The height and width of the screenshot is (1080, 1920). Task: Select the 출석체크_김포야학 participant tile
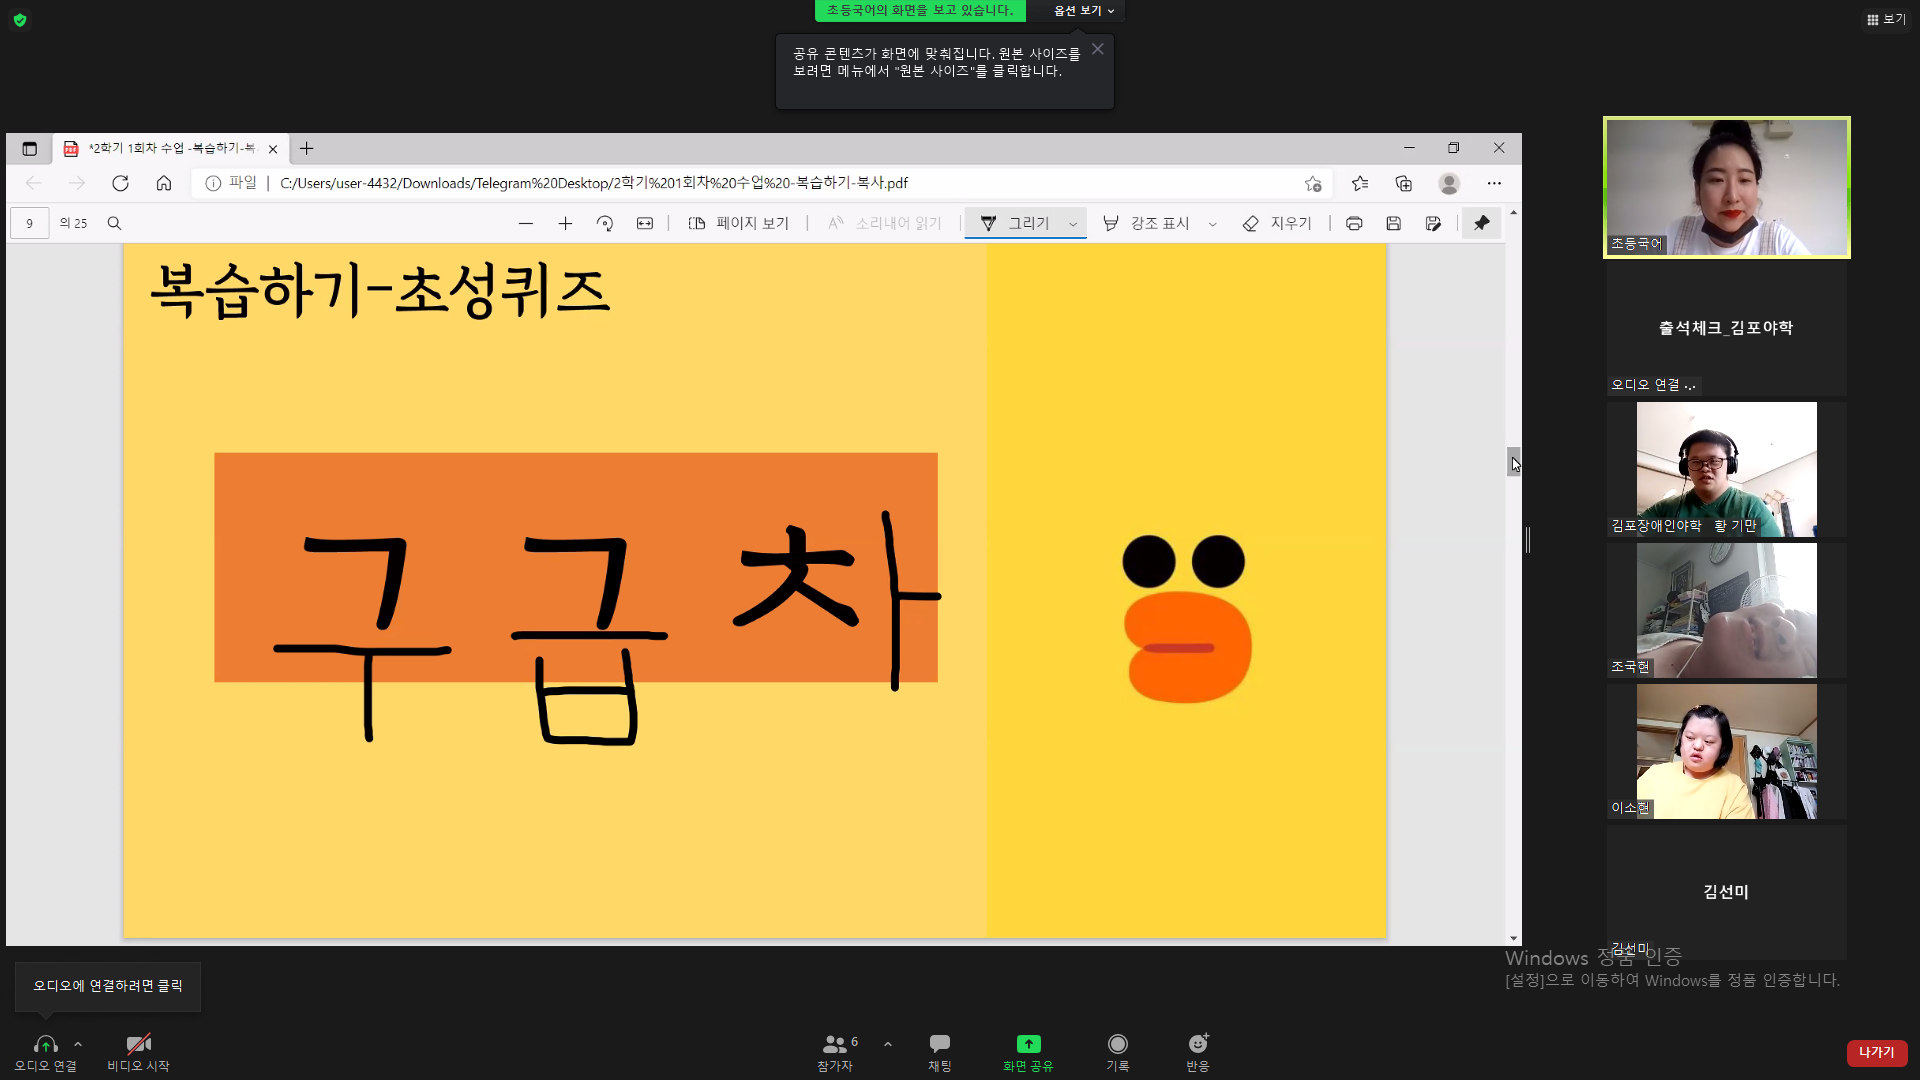point(1727,329)
